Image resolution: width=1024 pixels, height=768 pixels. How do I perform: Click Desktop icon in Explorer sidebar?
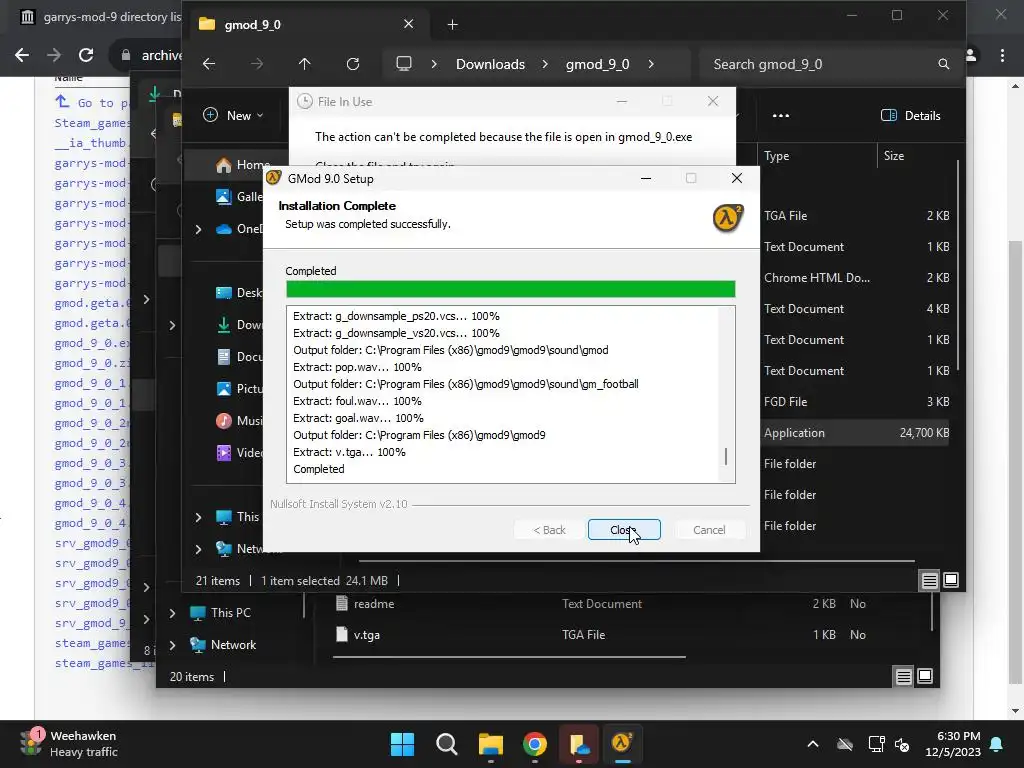click(x=223, y=293)
